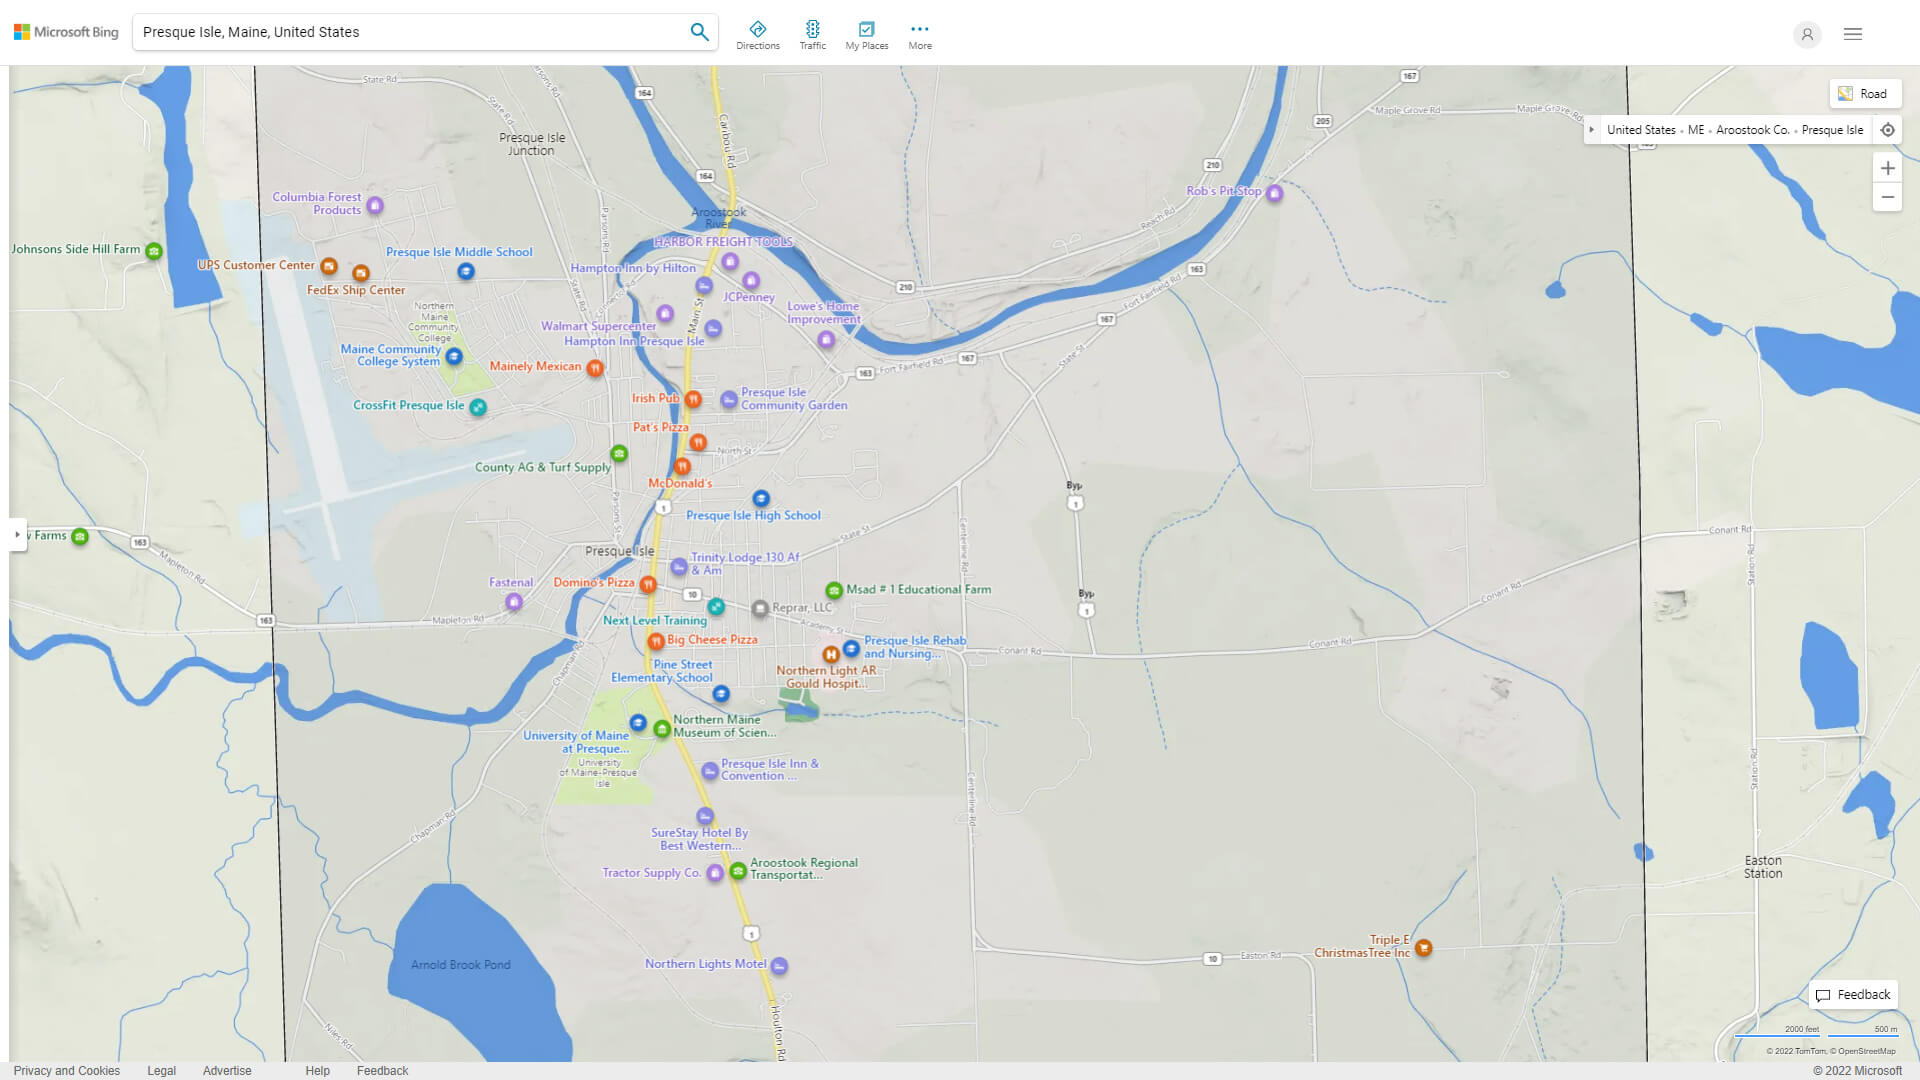The height and width of the screenshot is (1080, 1920).
Task: Switch the Road map style
Action: (1864, 94)
